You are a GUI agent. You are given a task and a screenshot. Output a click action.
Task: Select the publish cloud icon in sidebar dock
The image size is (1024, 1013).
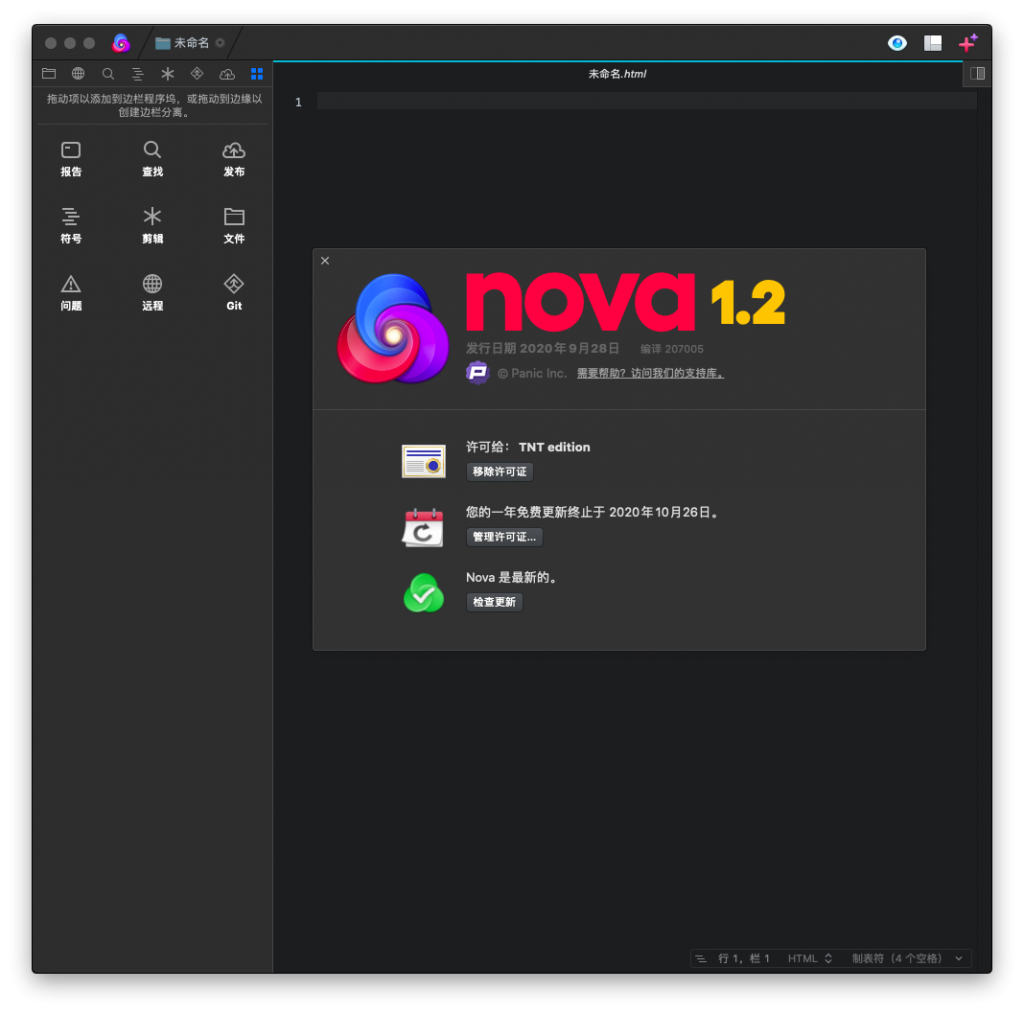pyautogui.click(x=227, y=74)
